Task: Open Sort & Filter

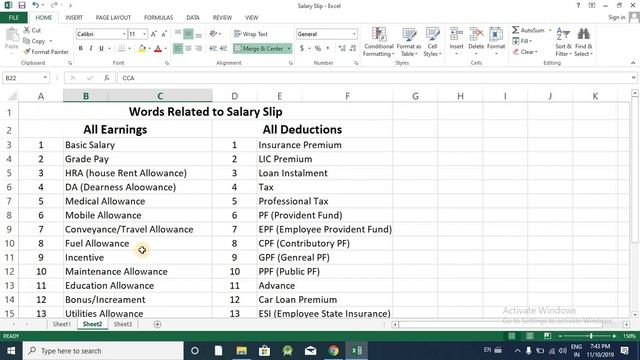Action: click(563, 42)
